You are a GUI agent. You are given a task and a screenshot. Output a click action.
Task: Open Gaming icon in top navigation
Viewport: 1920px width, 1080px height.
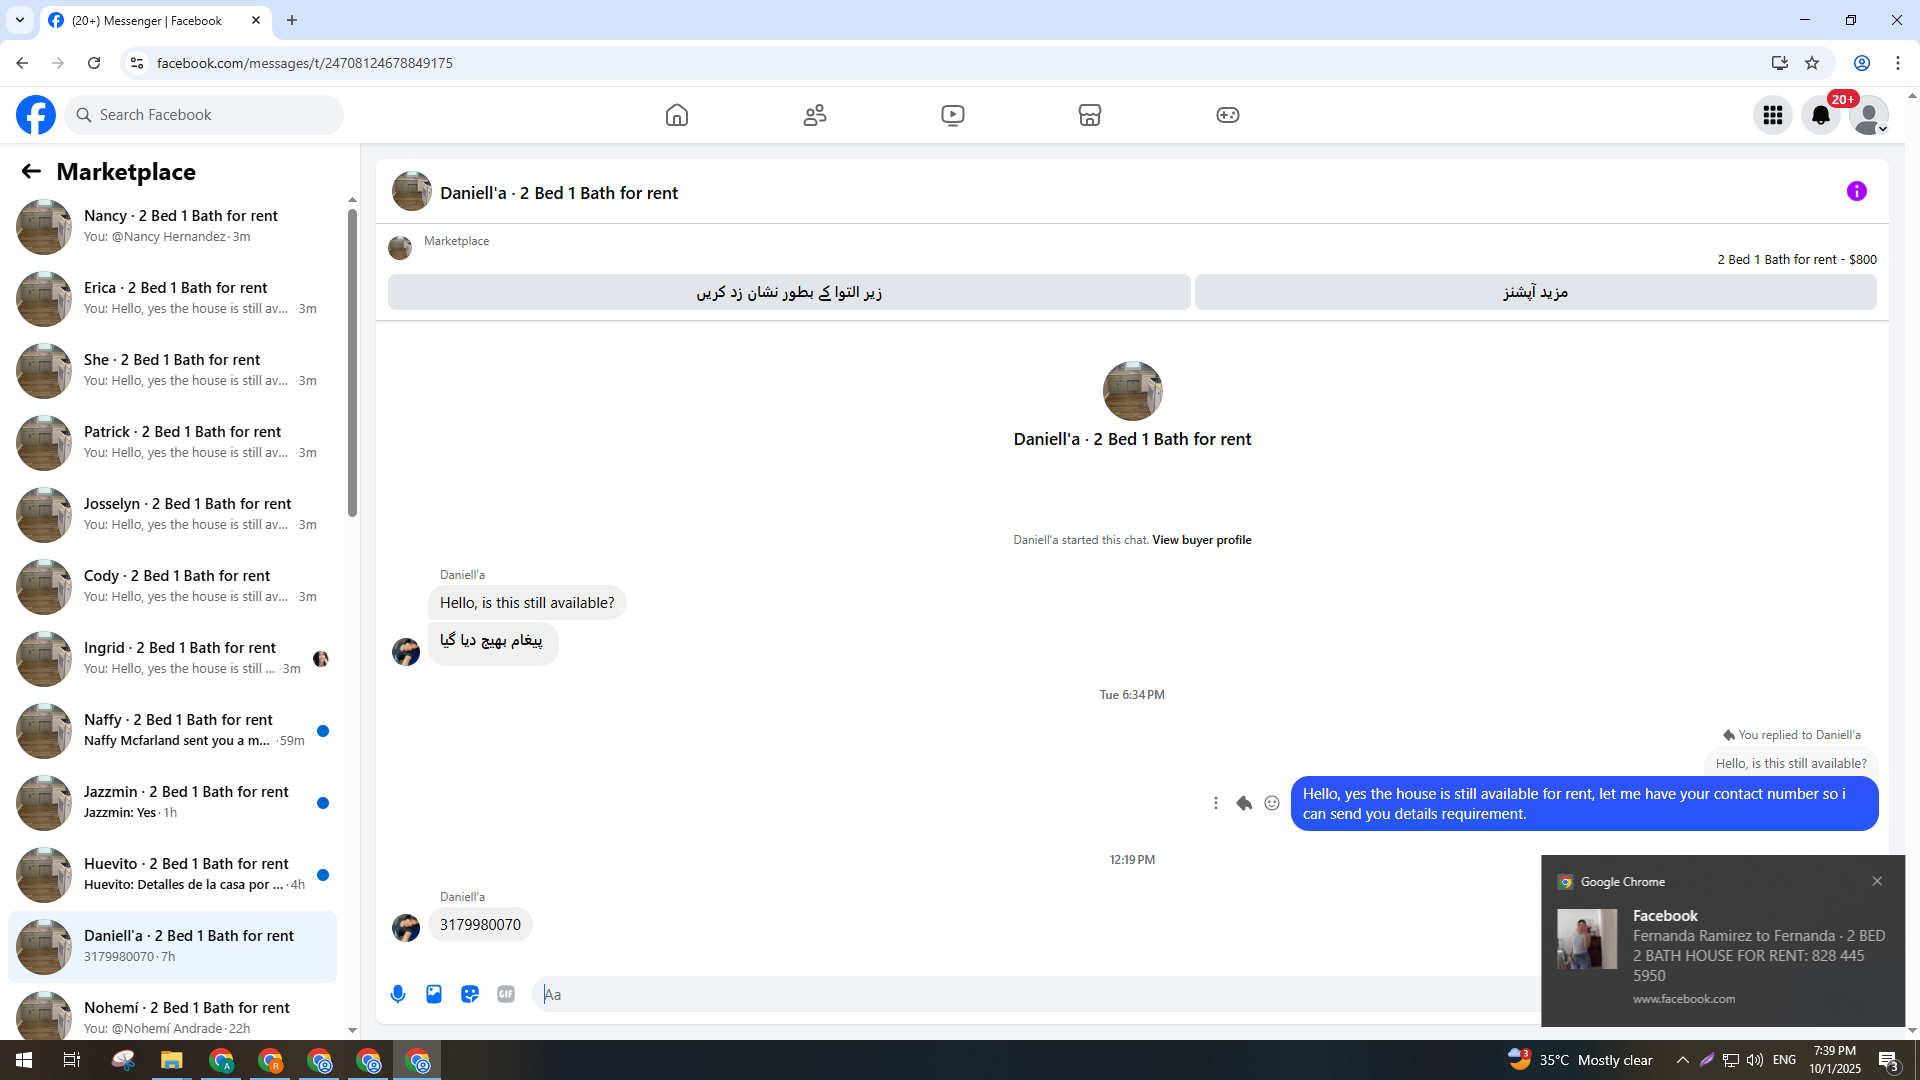(x=1228, y=115)
